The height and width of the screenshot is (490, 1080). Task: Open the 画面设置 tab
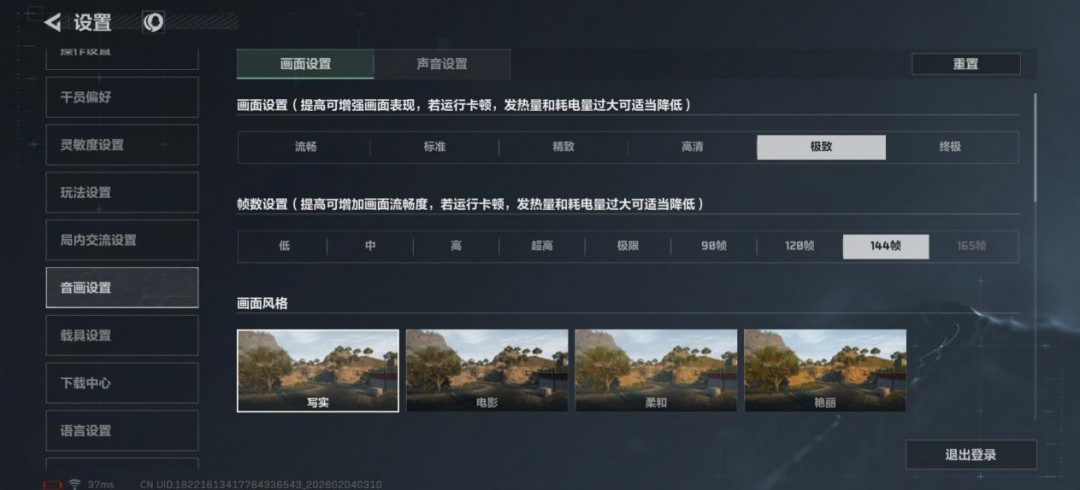[x=305, y=64]
